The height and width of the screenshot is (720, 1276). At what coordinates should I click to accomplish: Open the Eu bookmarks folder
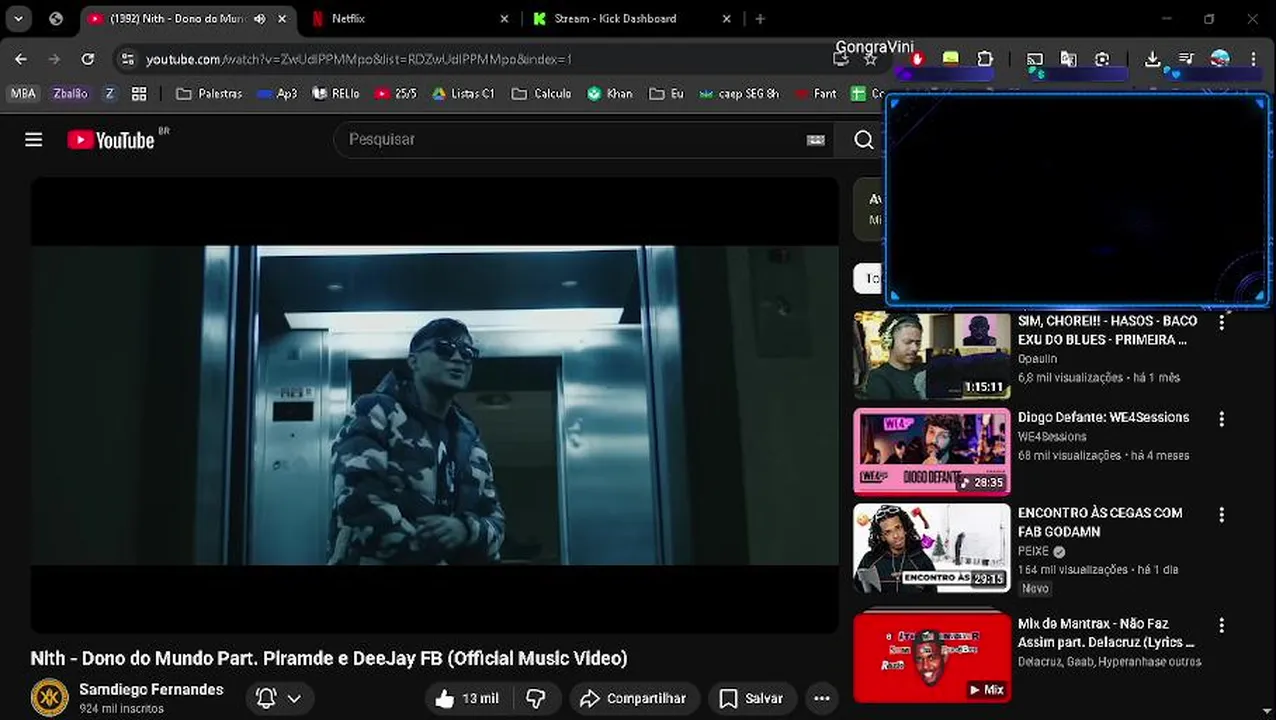coord(666,93)
